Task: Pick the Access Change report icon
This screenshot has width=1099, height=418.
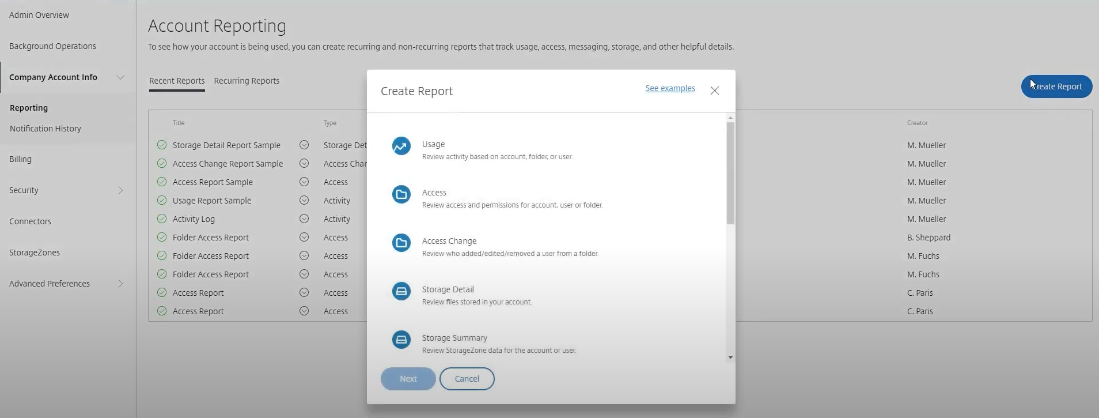Action: (401, 242)
